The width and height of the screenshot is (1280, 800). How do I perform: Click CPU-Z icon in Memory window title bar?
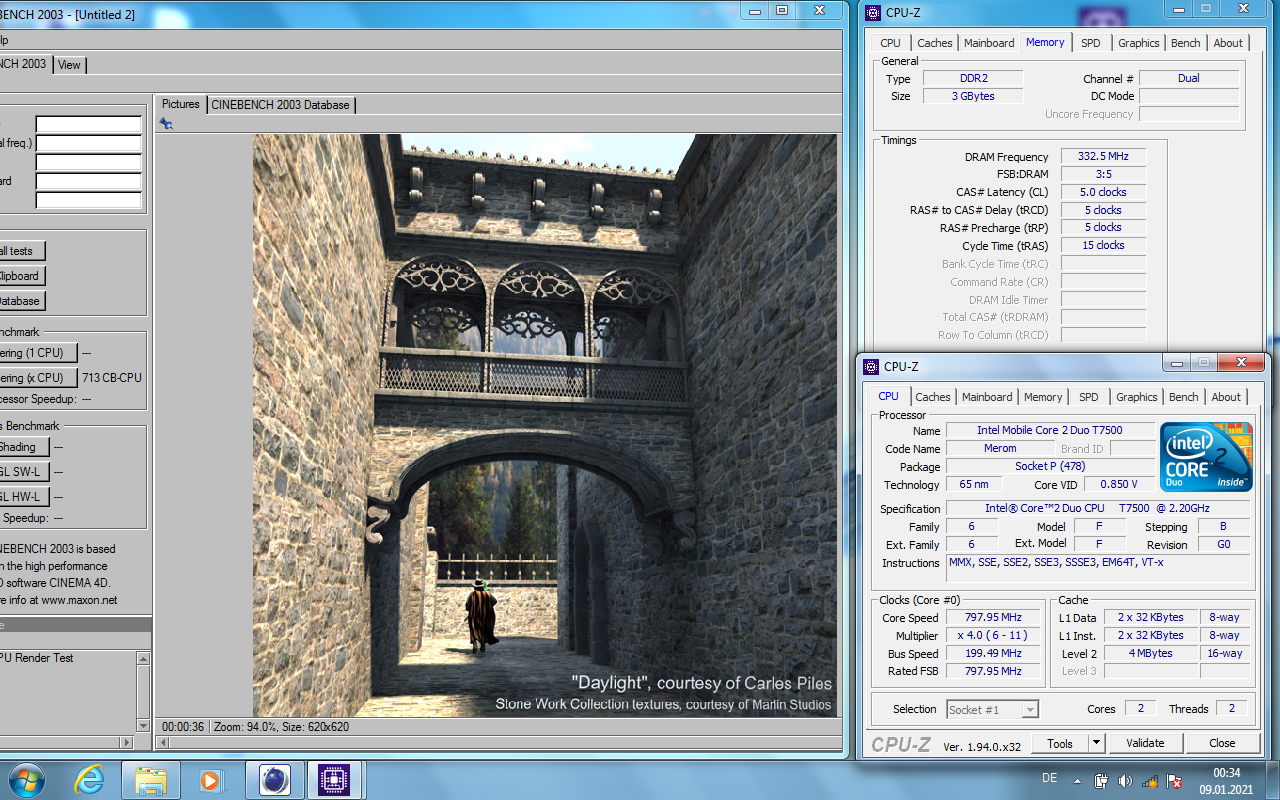tap(874, 13)
